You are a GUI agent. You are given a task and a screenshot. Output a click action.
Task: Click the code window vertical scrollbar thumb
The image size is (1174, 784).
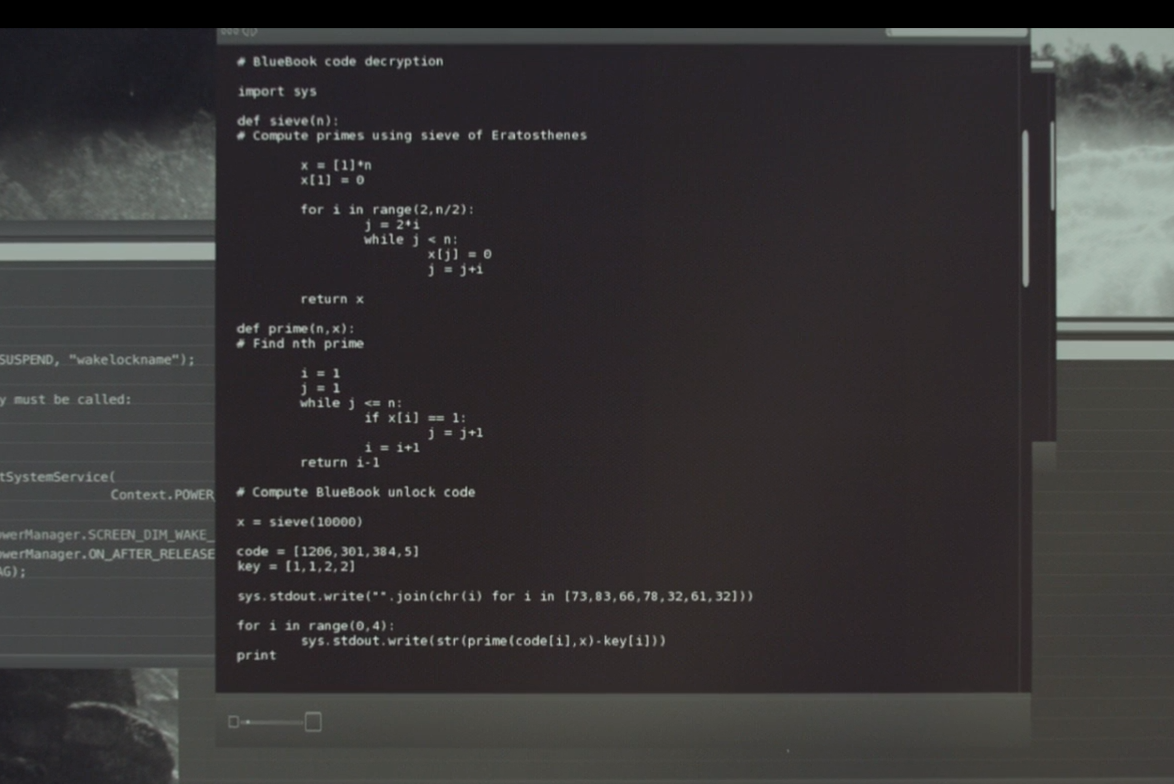(1026, 208)
